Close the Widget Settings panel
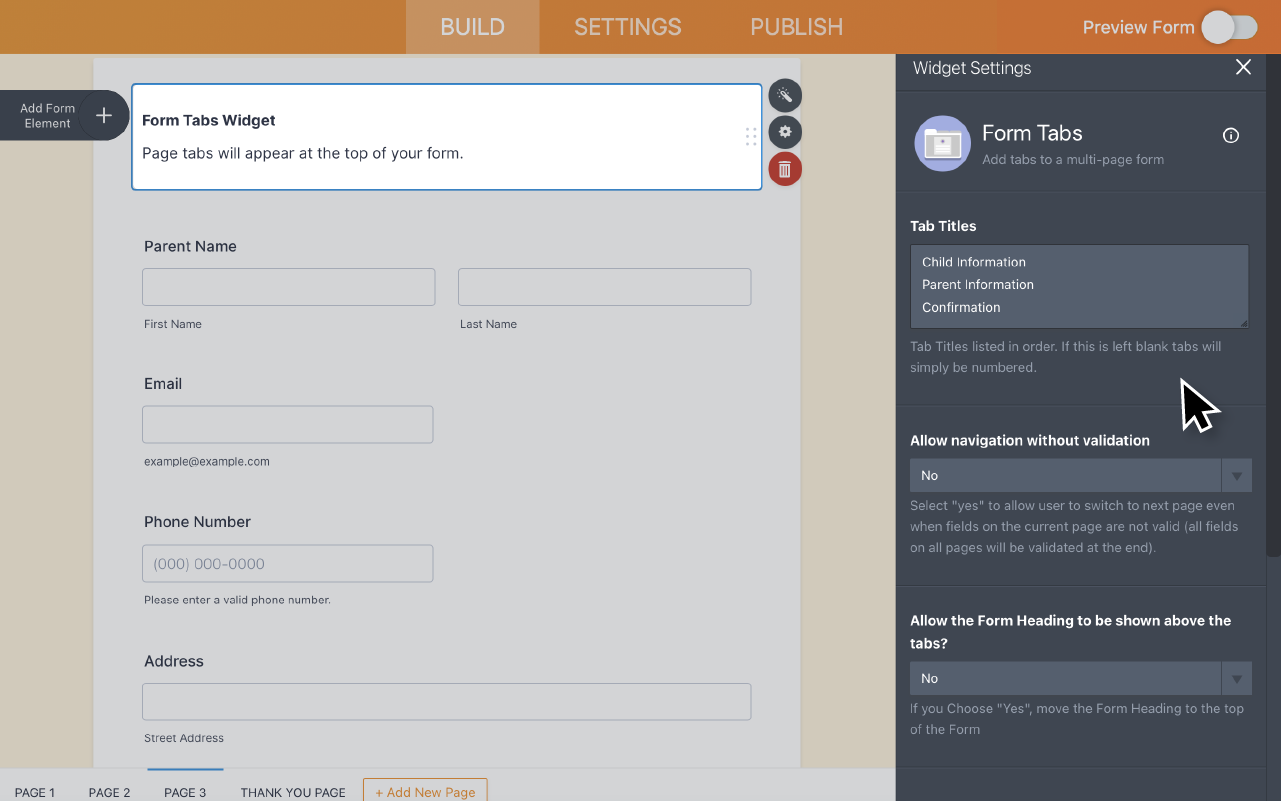The height and width of the screenshot is (801, 1281). pos(1243,67)
